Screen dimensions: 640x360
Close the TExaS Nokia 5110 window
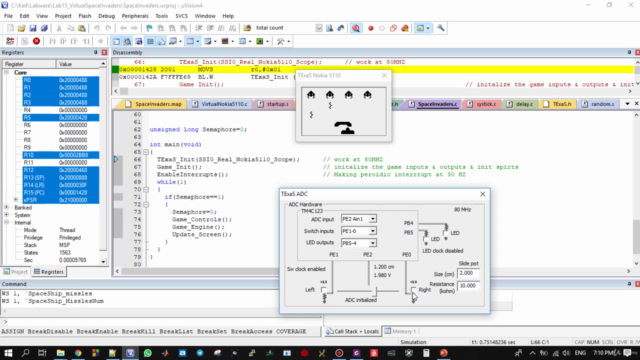pyautogui.click(x=384, y=76)
